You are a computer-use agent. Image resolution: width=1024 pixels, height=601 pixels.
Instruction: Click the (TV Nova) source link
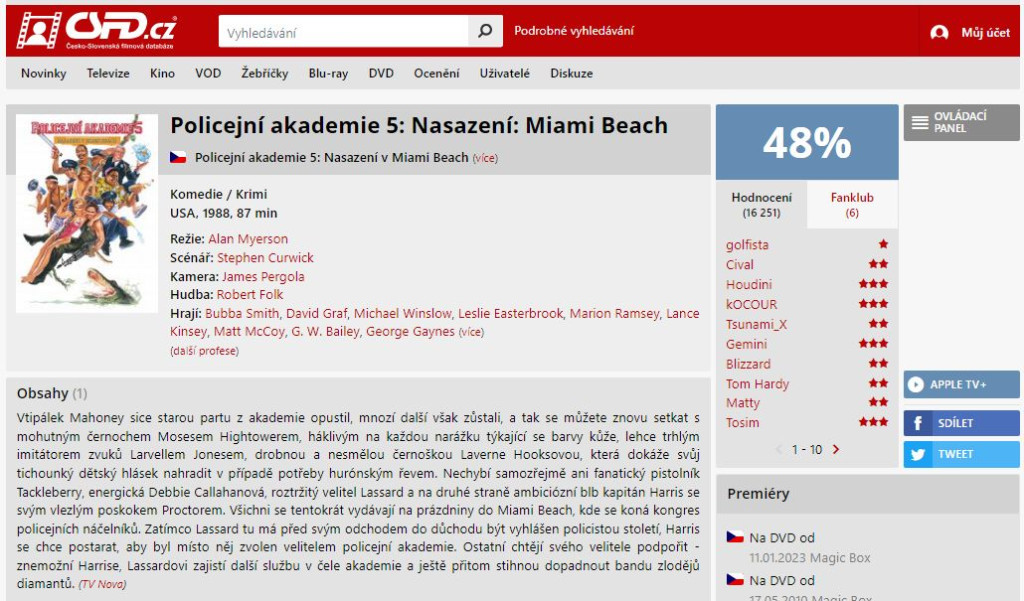(x=103, y=584)
